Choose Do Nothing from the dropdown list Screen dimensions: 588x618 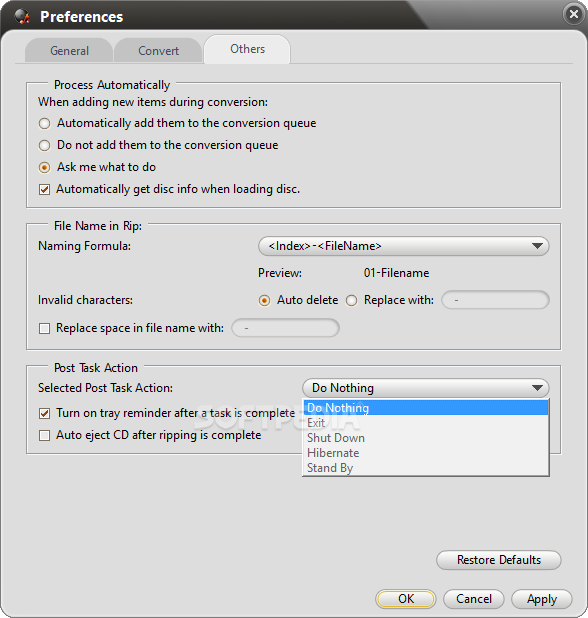(x=426, y=408)
